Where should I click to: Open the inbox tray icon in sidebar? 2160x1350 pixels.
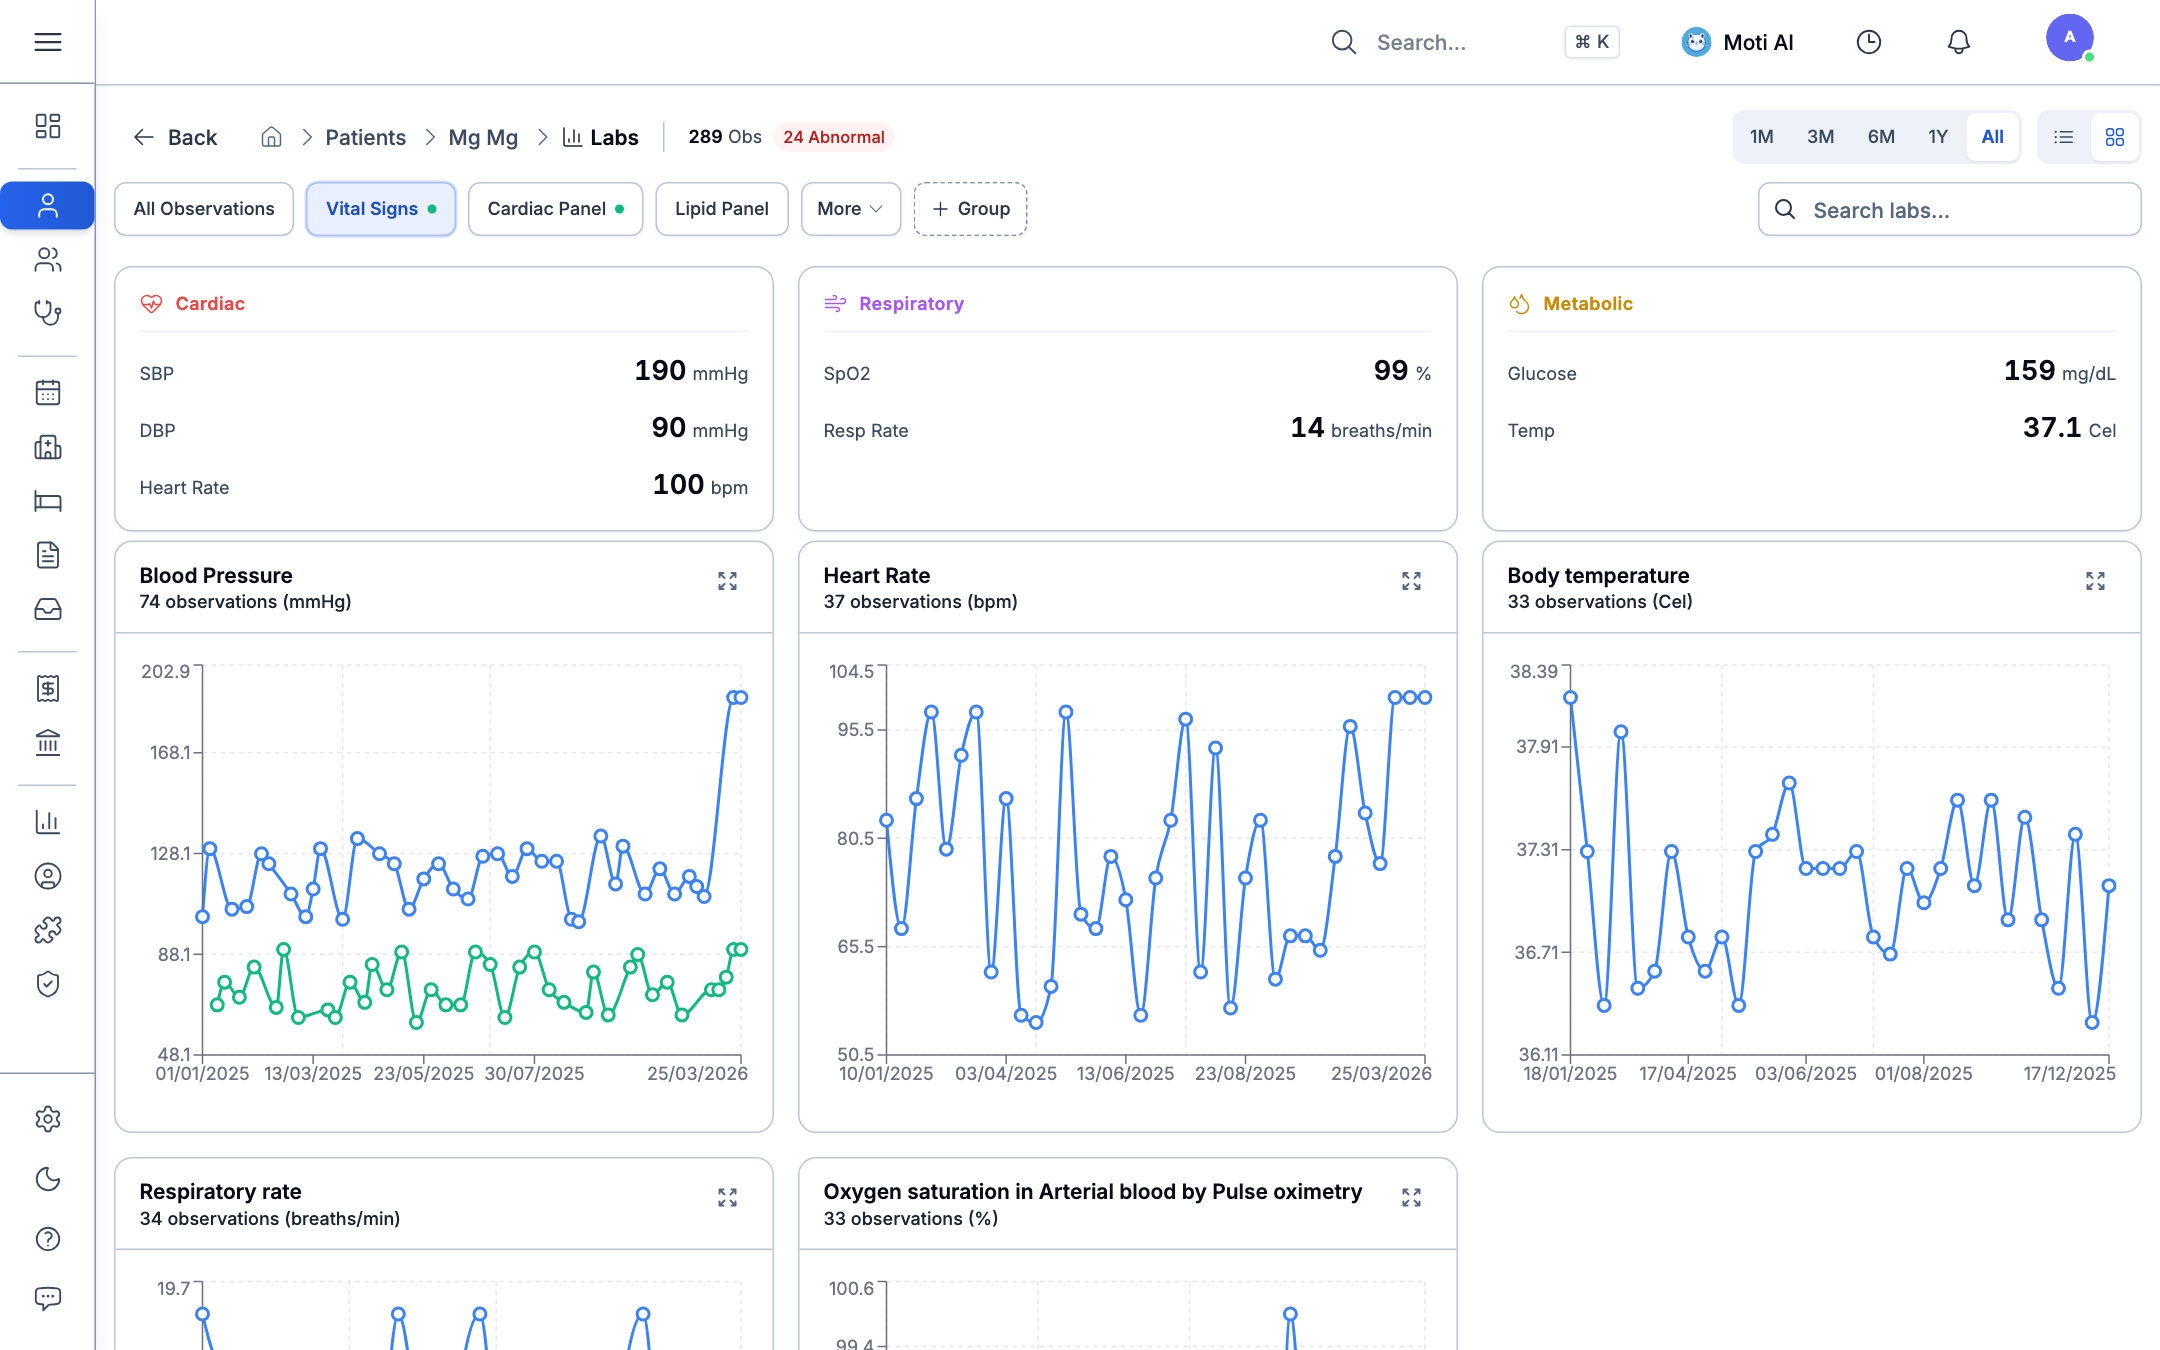pos(48,609)
